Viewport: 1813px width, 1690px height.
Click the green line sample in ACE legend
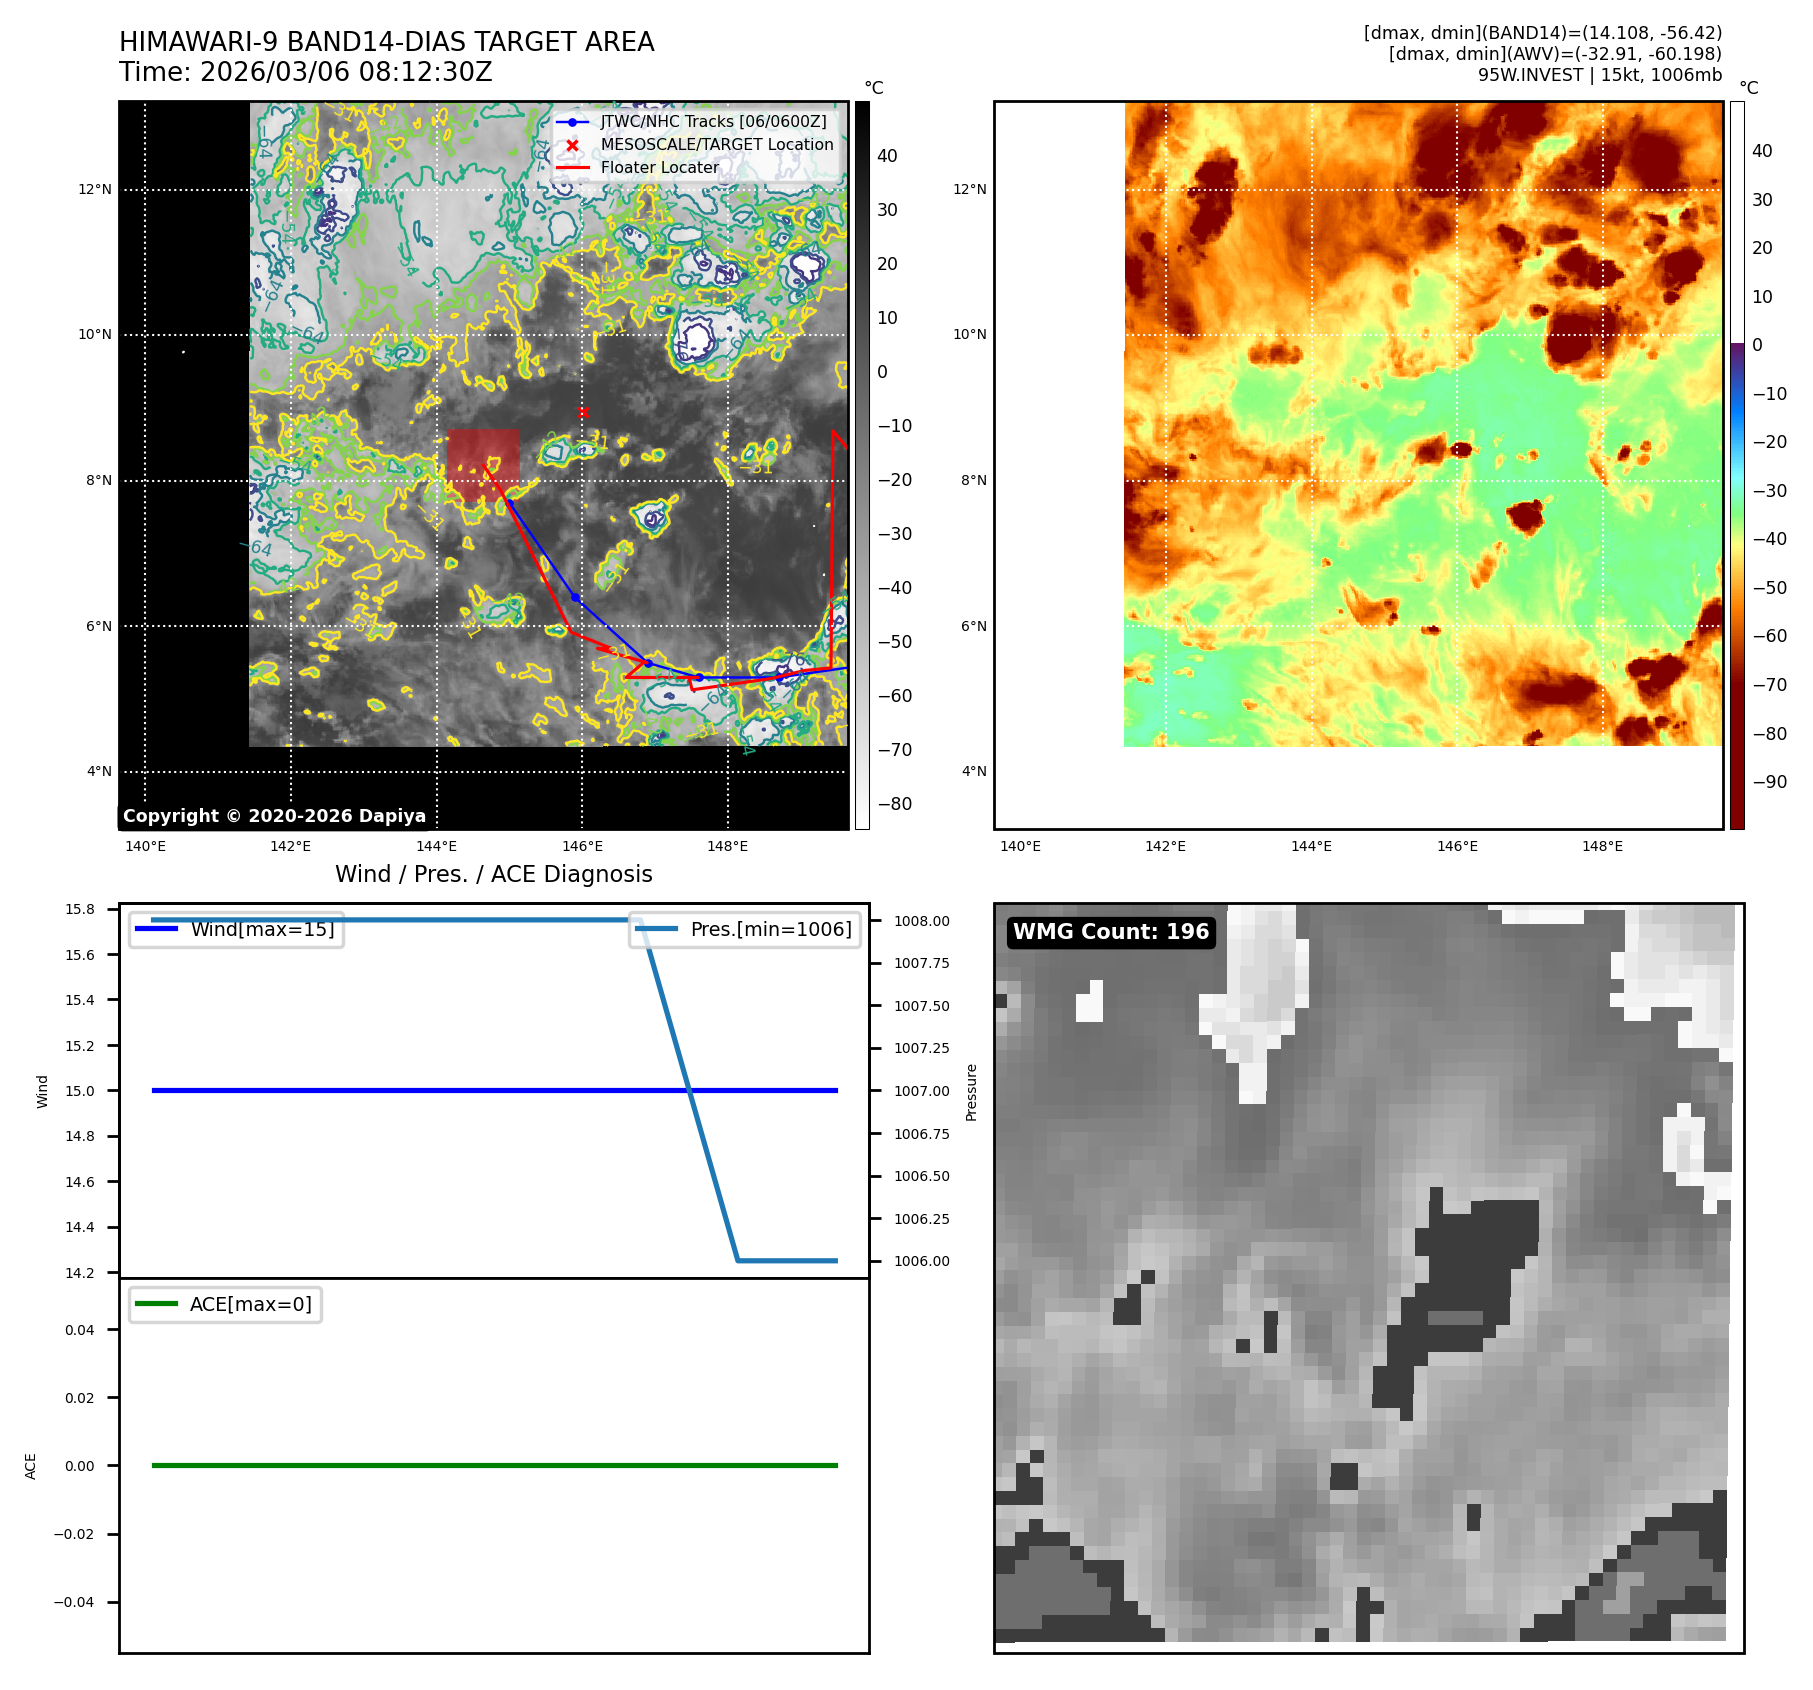[156, 1304]
